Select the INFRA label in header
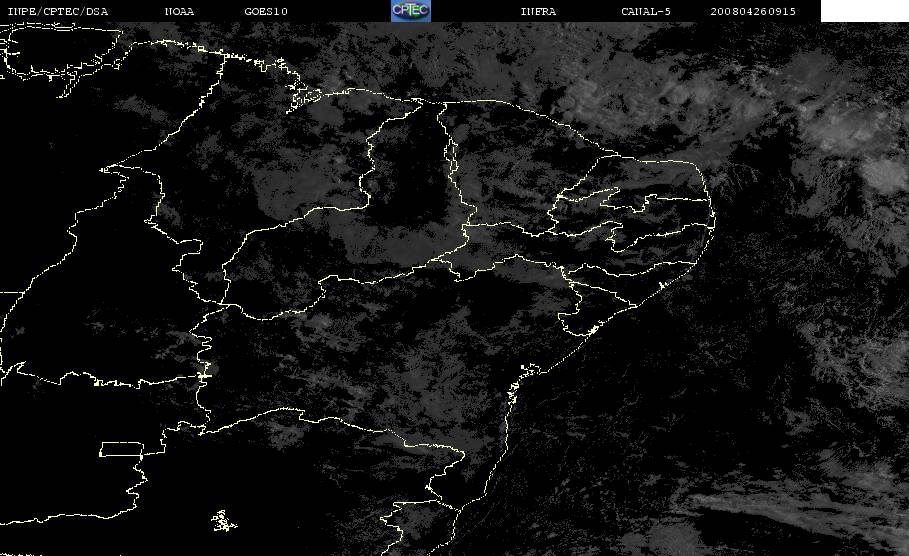909x556 pixels. coord(538,11)
